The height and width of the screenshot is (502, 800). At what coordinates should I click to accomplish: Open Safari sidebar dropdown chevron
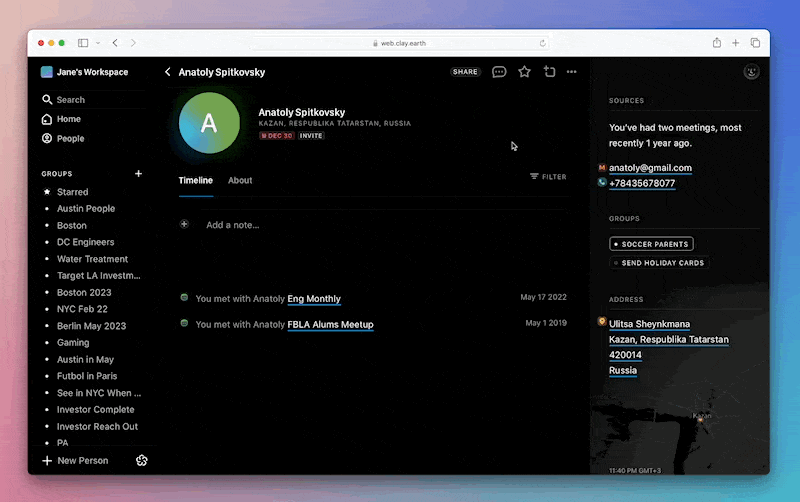point(96,43)
